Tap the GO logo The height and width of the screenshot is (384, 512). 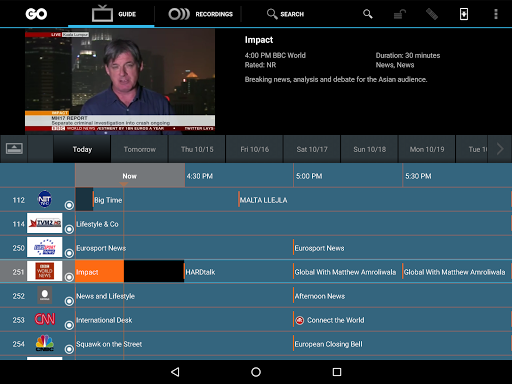pos(36,14)
